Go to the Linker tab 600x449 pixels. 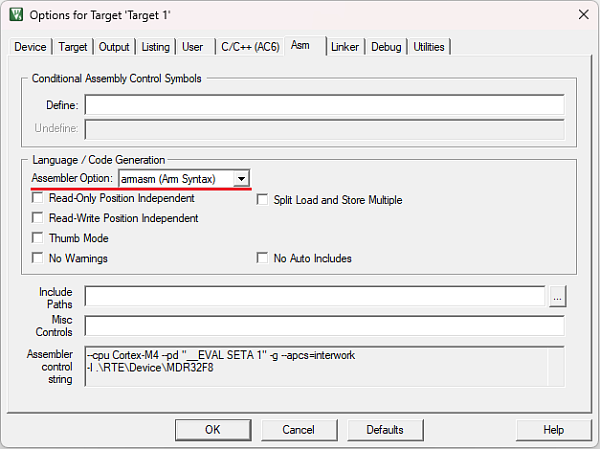pos(345,47)
